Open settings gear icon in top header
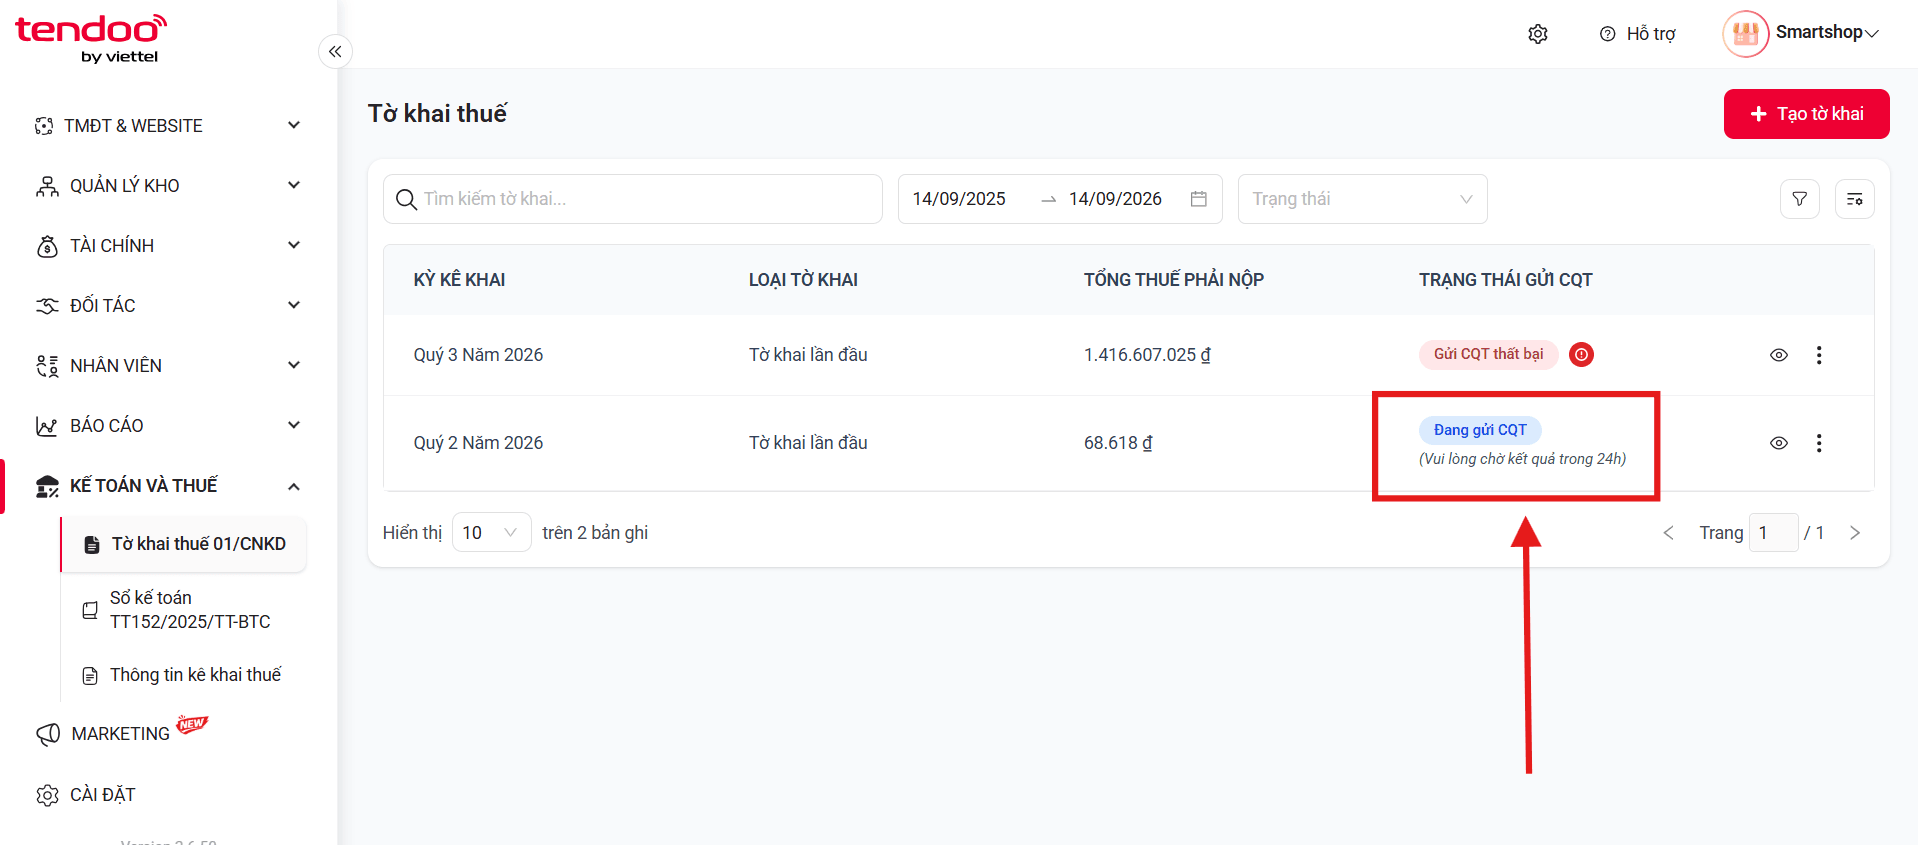This screenshot has height=845, width=1918. pos(1538,34)
